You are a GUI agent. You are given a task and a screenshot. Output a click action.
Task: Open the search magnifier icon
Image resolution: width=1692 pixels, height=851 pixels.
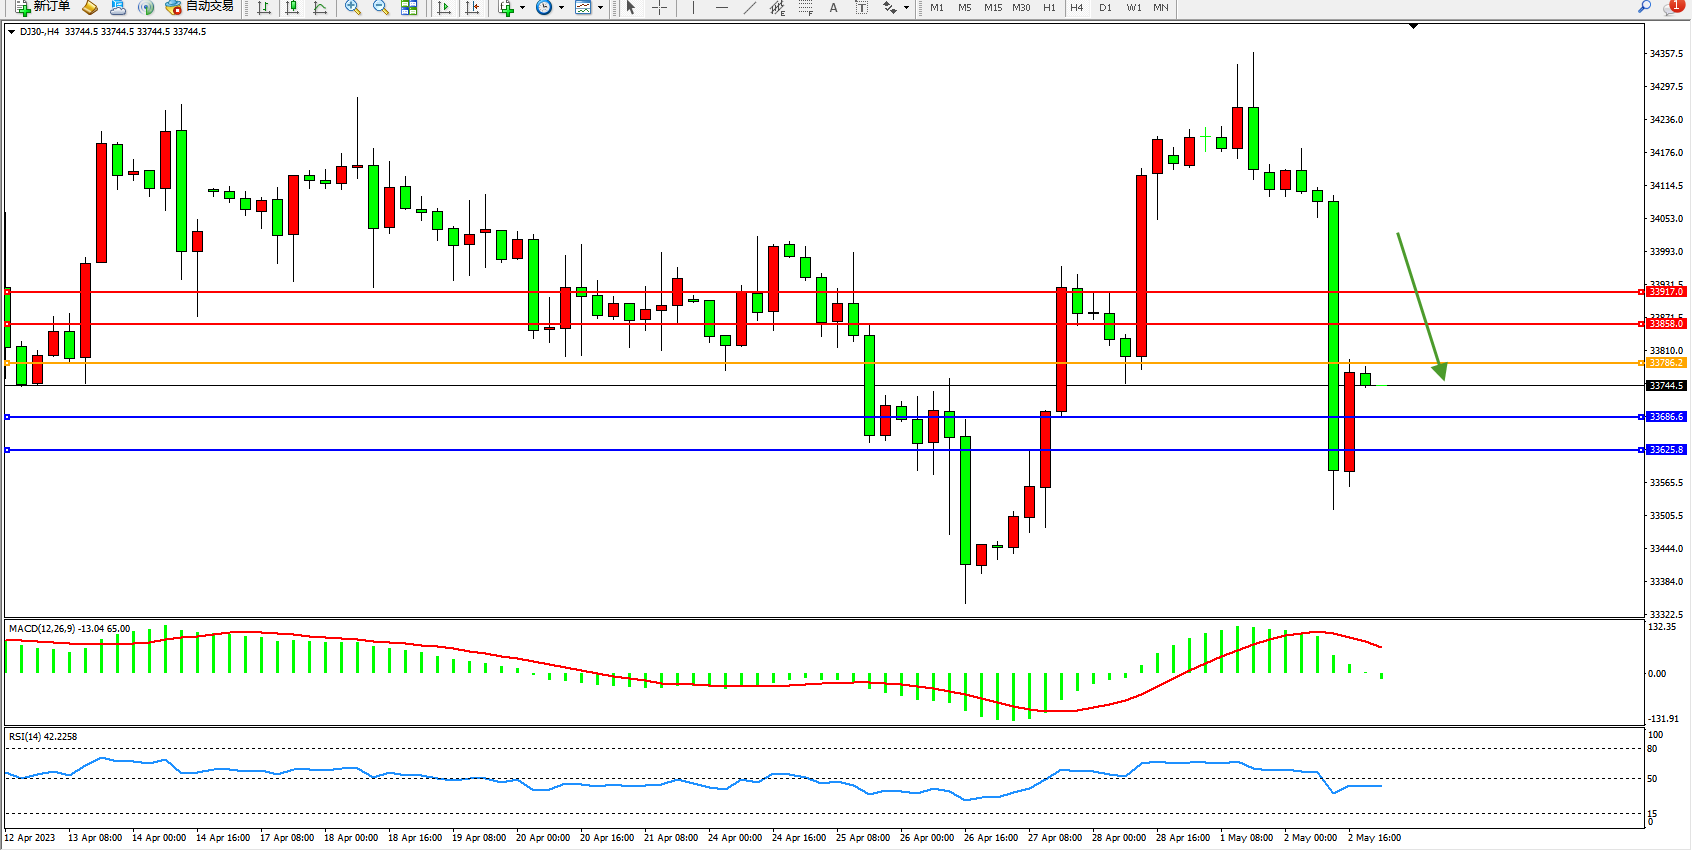tap(1644, 7)
